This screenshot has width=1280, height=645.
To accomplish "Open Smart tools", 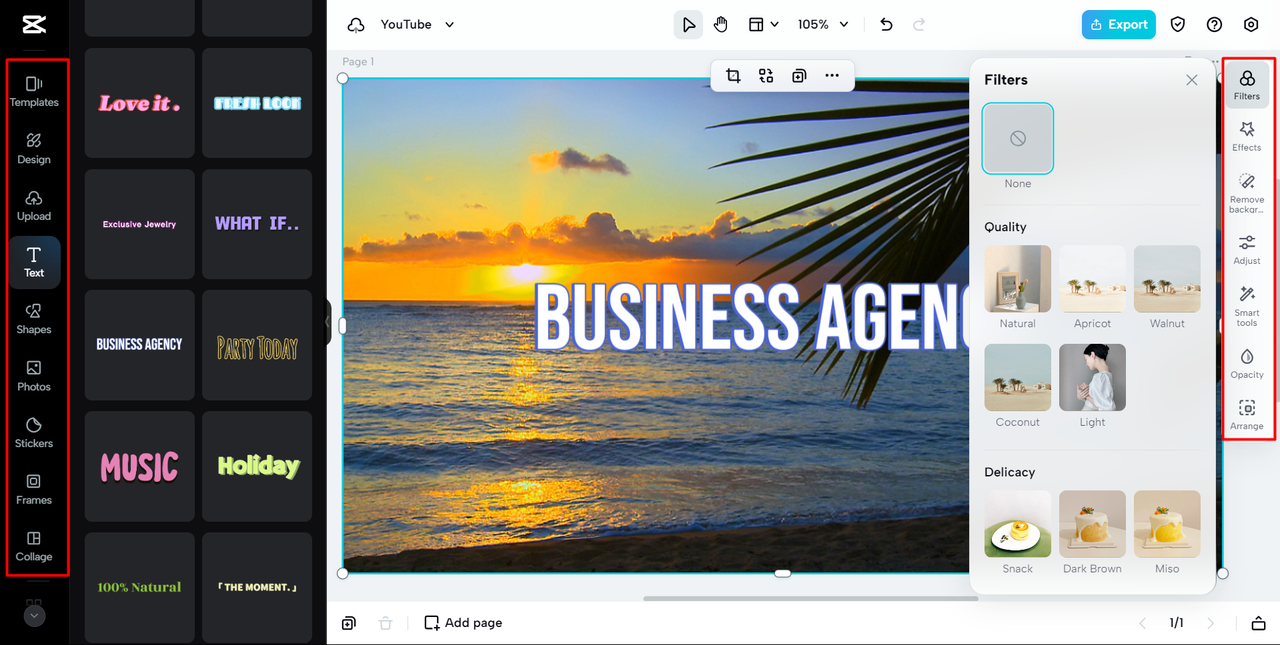I will click(x=1247, y=306).
